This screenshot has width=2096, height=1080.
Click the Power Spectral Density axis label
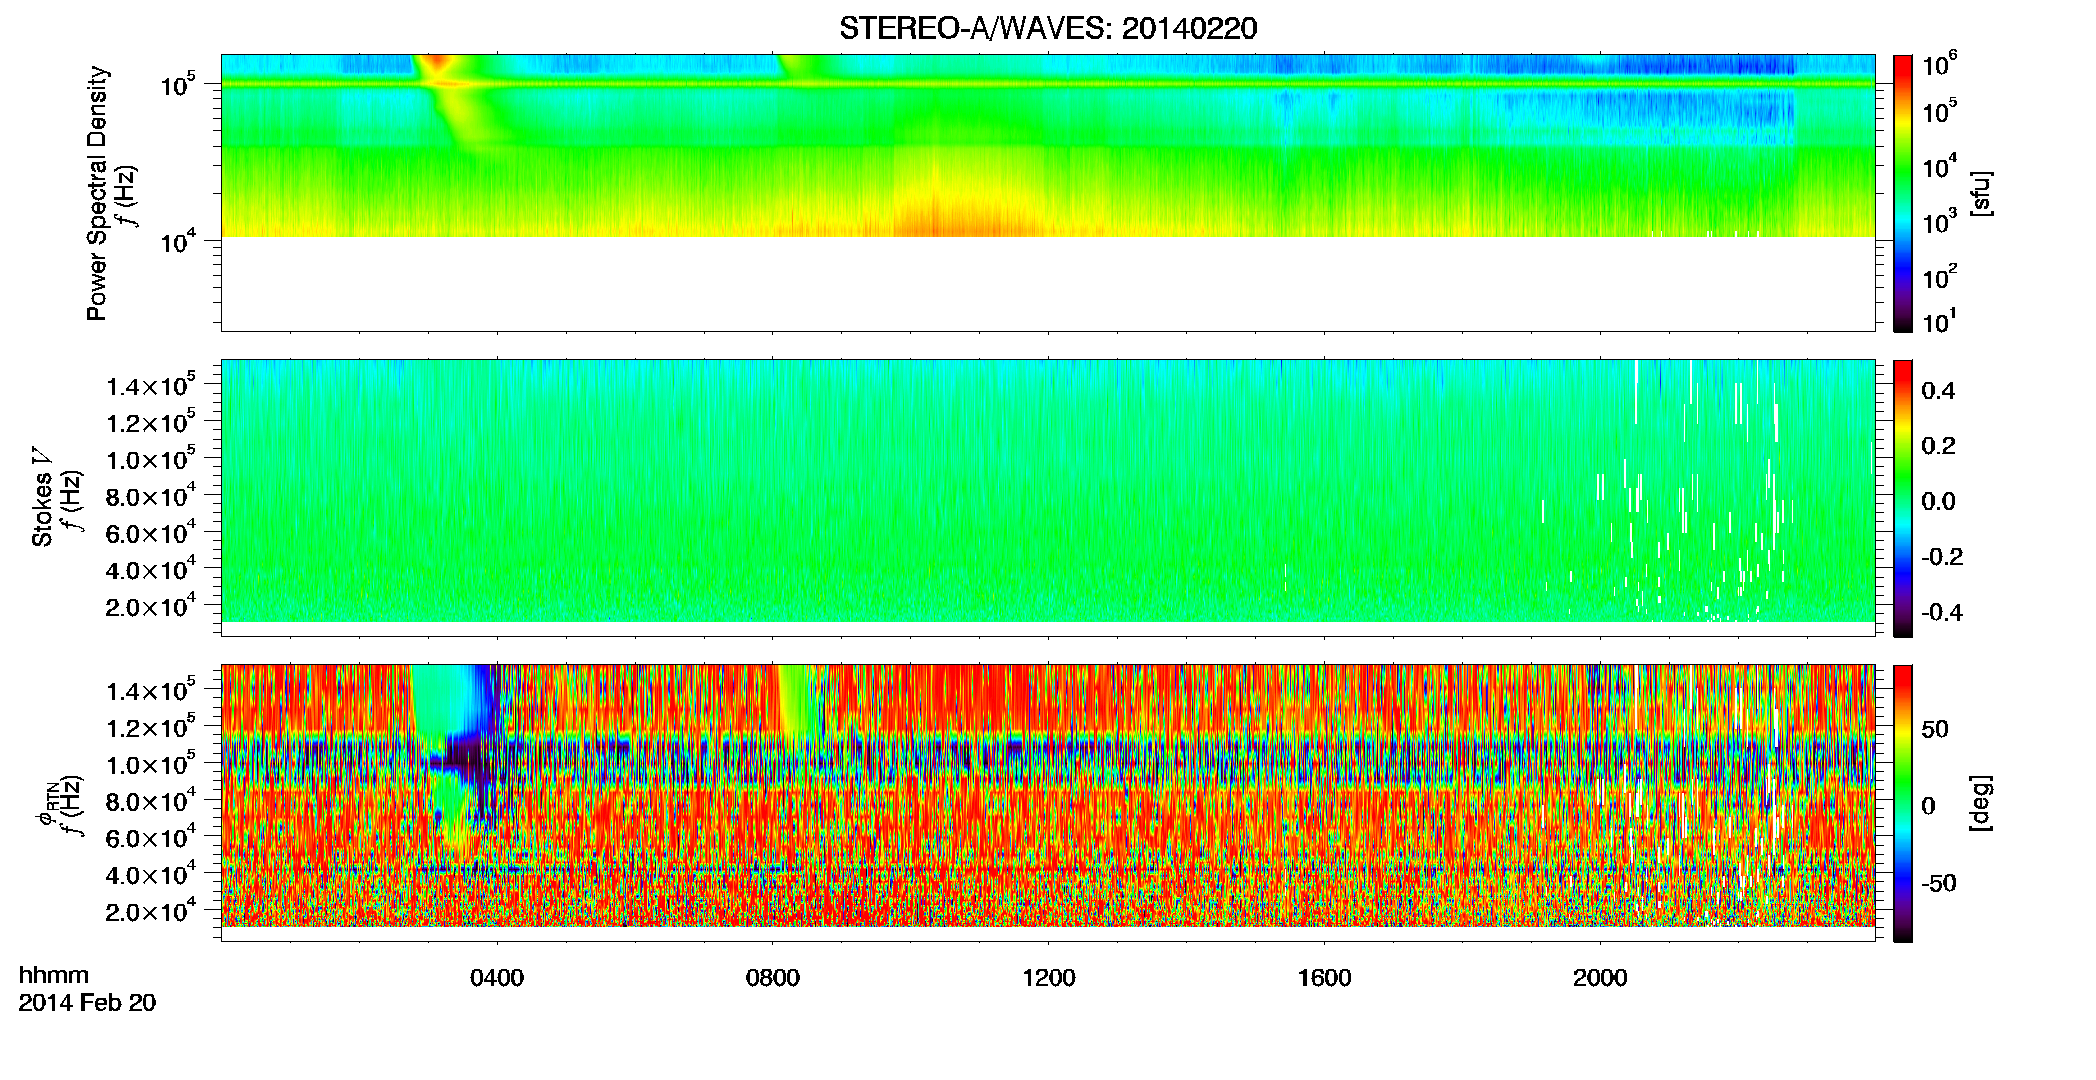[x=97, y=193]
